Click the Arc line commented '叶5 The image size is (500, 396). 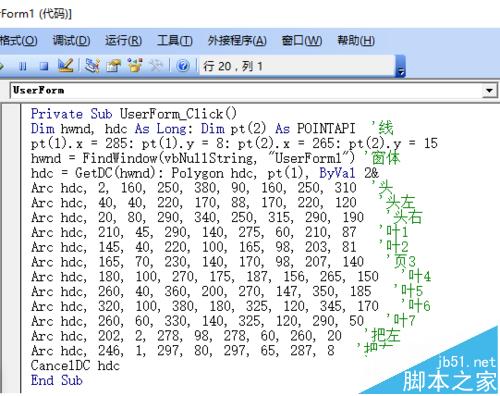(x=227, y=291)
